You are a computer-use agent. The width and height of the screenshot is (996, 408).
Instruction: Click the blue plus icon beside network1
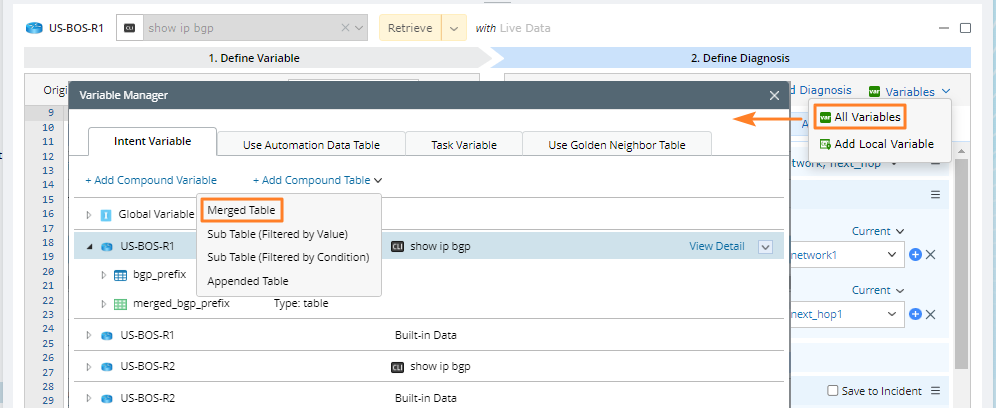[915, 255]
